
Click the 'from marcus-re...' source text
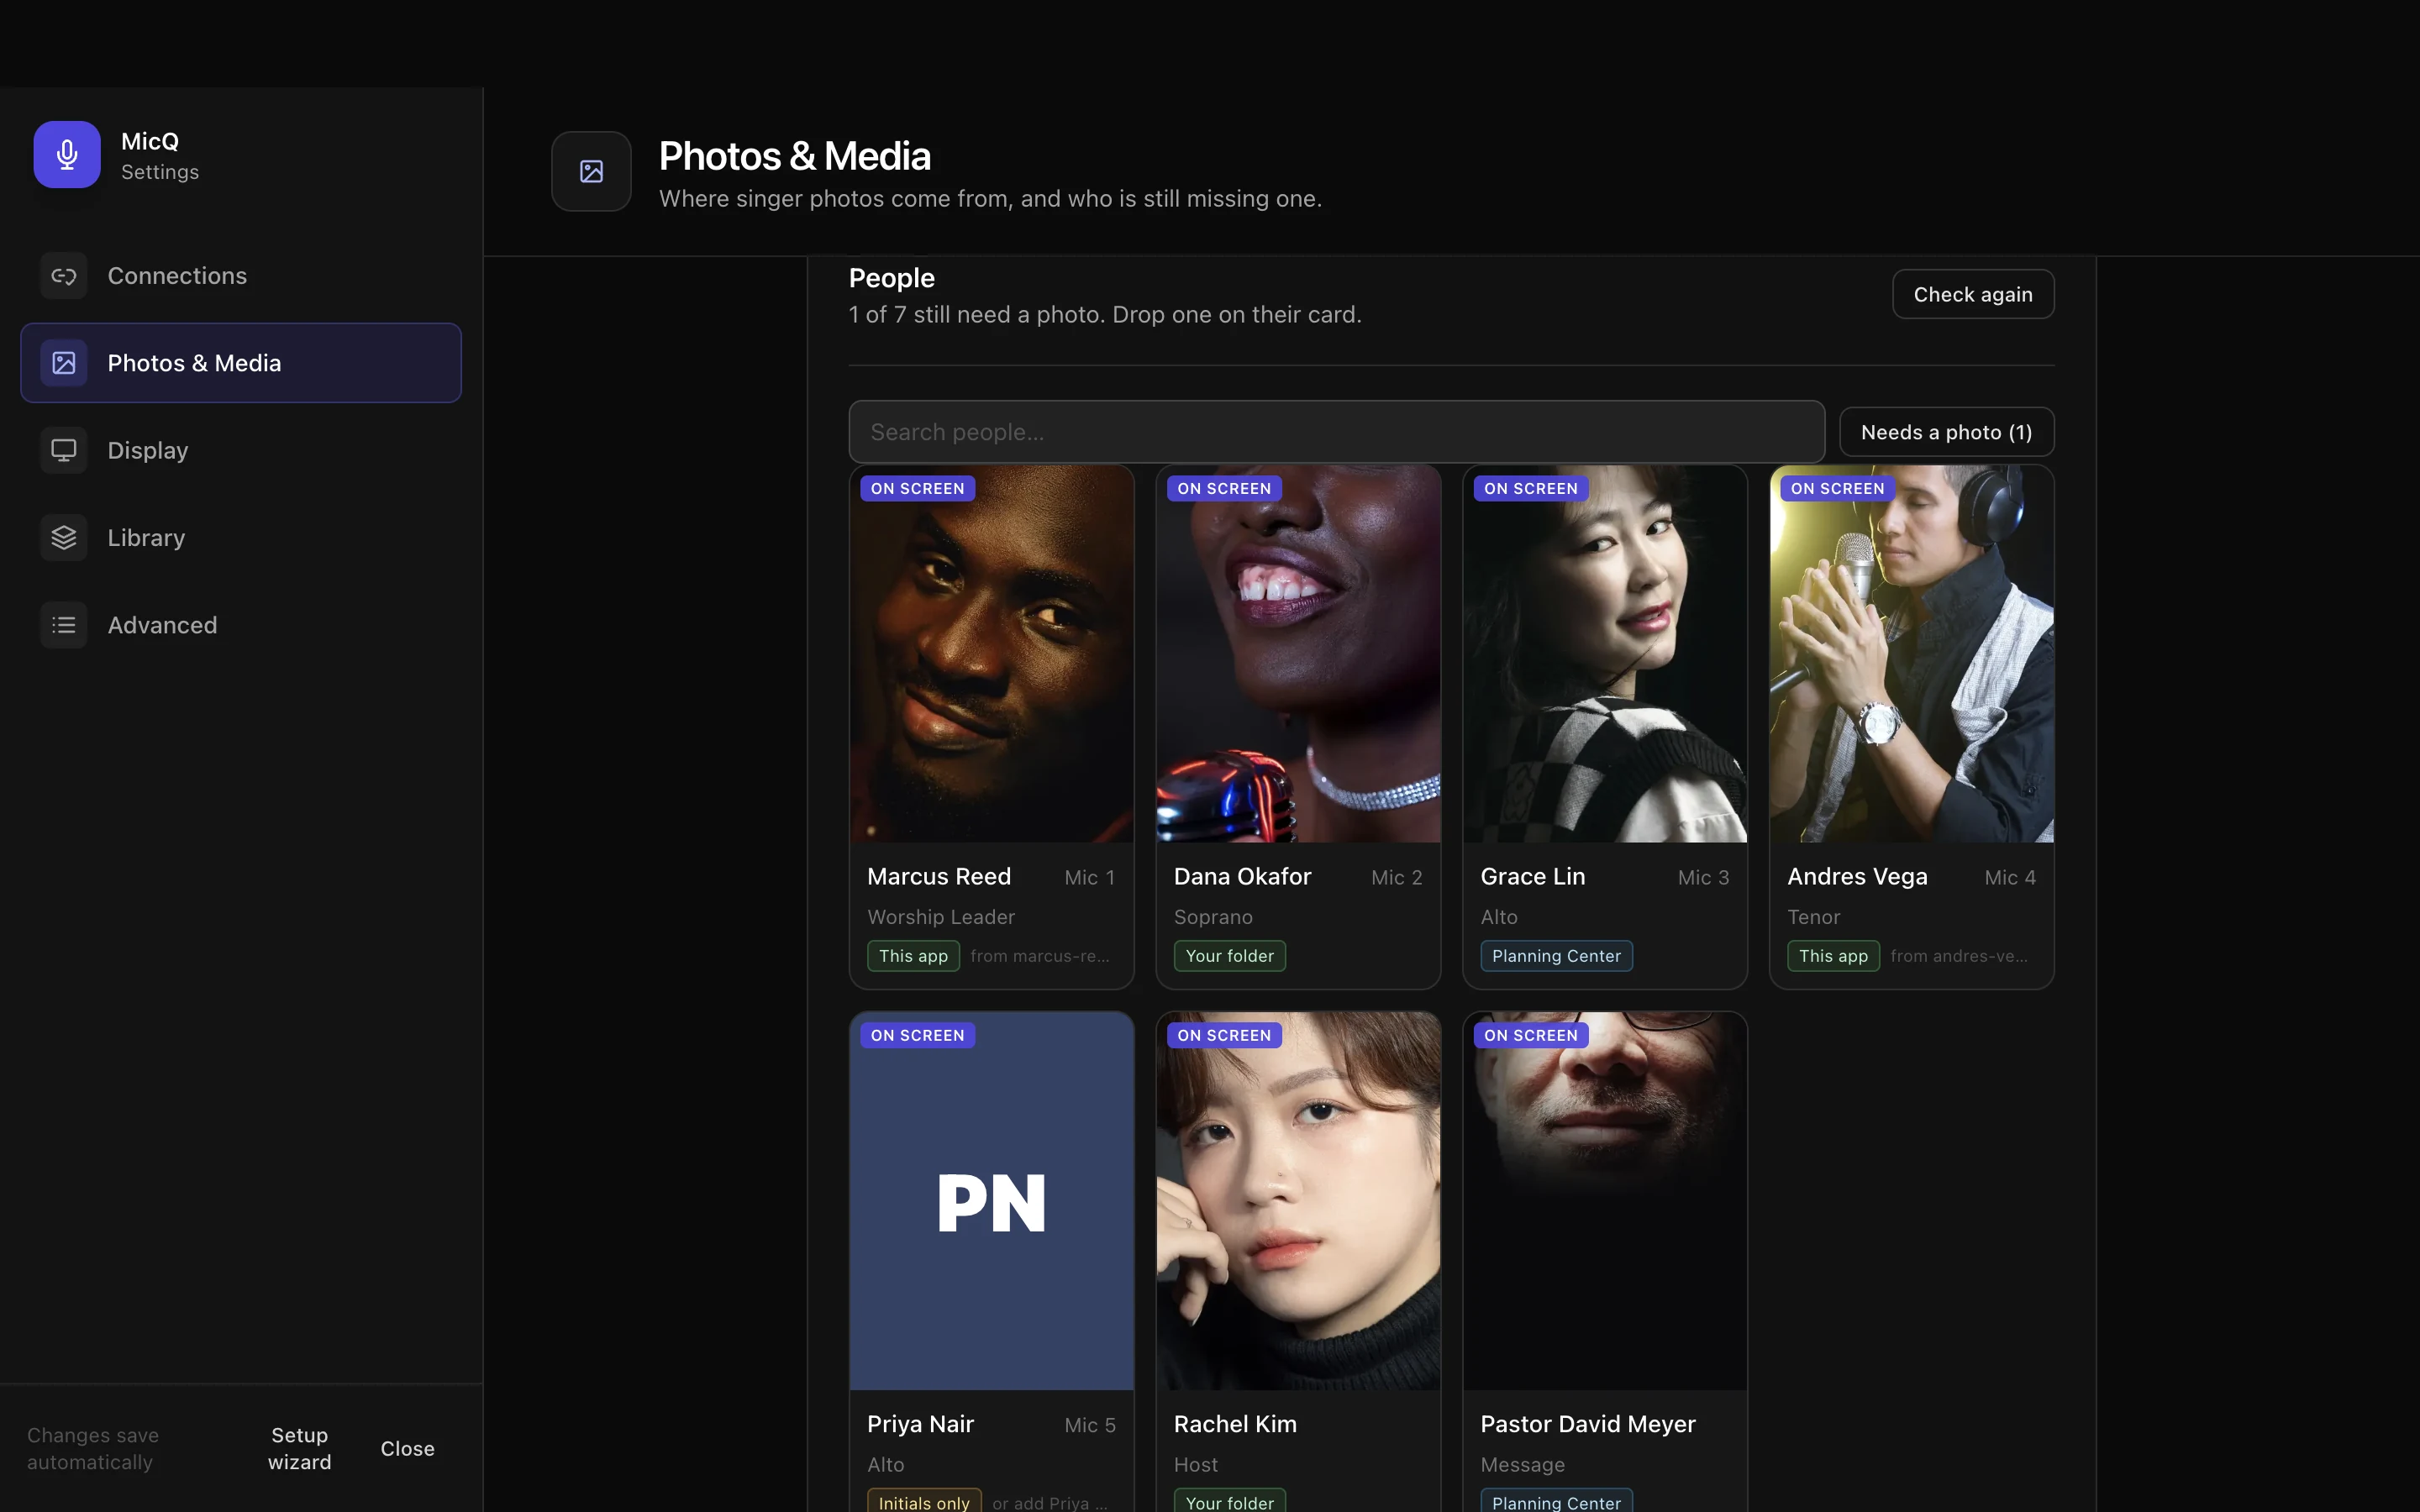(1040, 956)
